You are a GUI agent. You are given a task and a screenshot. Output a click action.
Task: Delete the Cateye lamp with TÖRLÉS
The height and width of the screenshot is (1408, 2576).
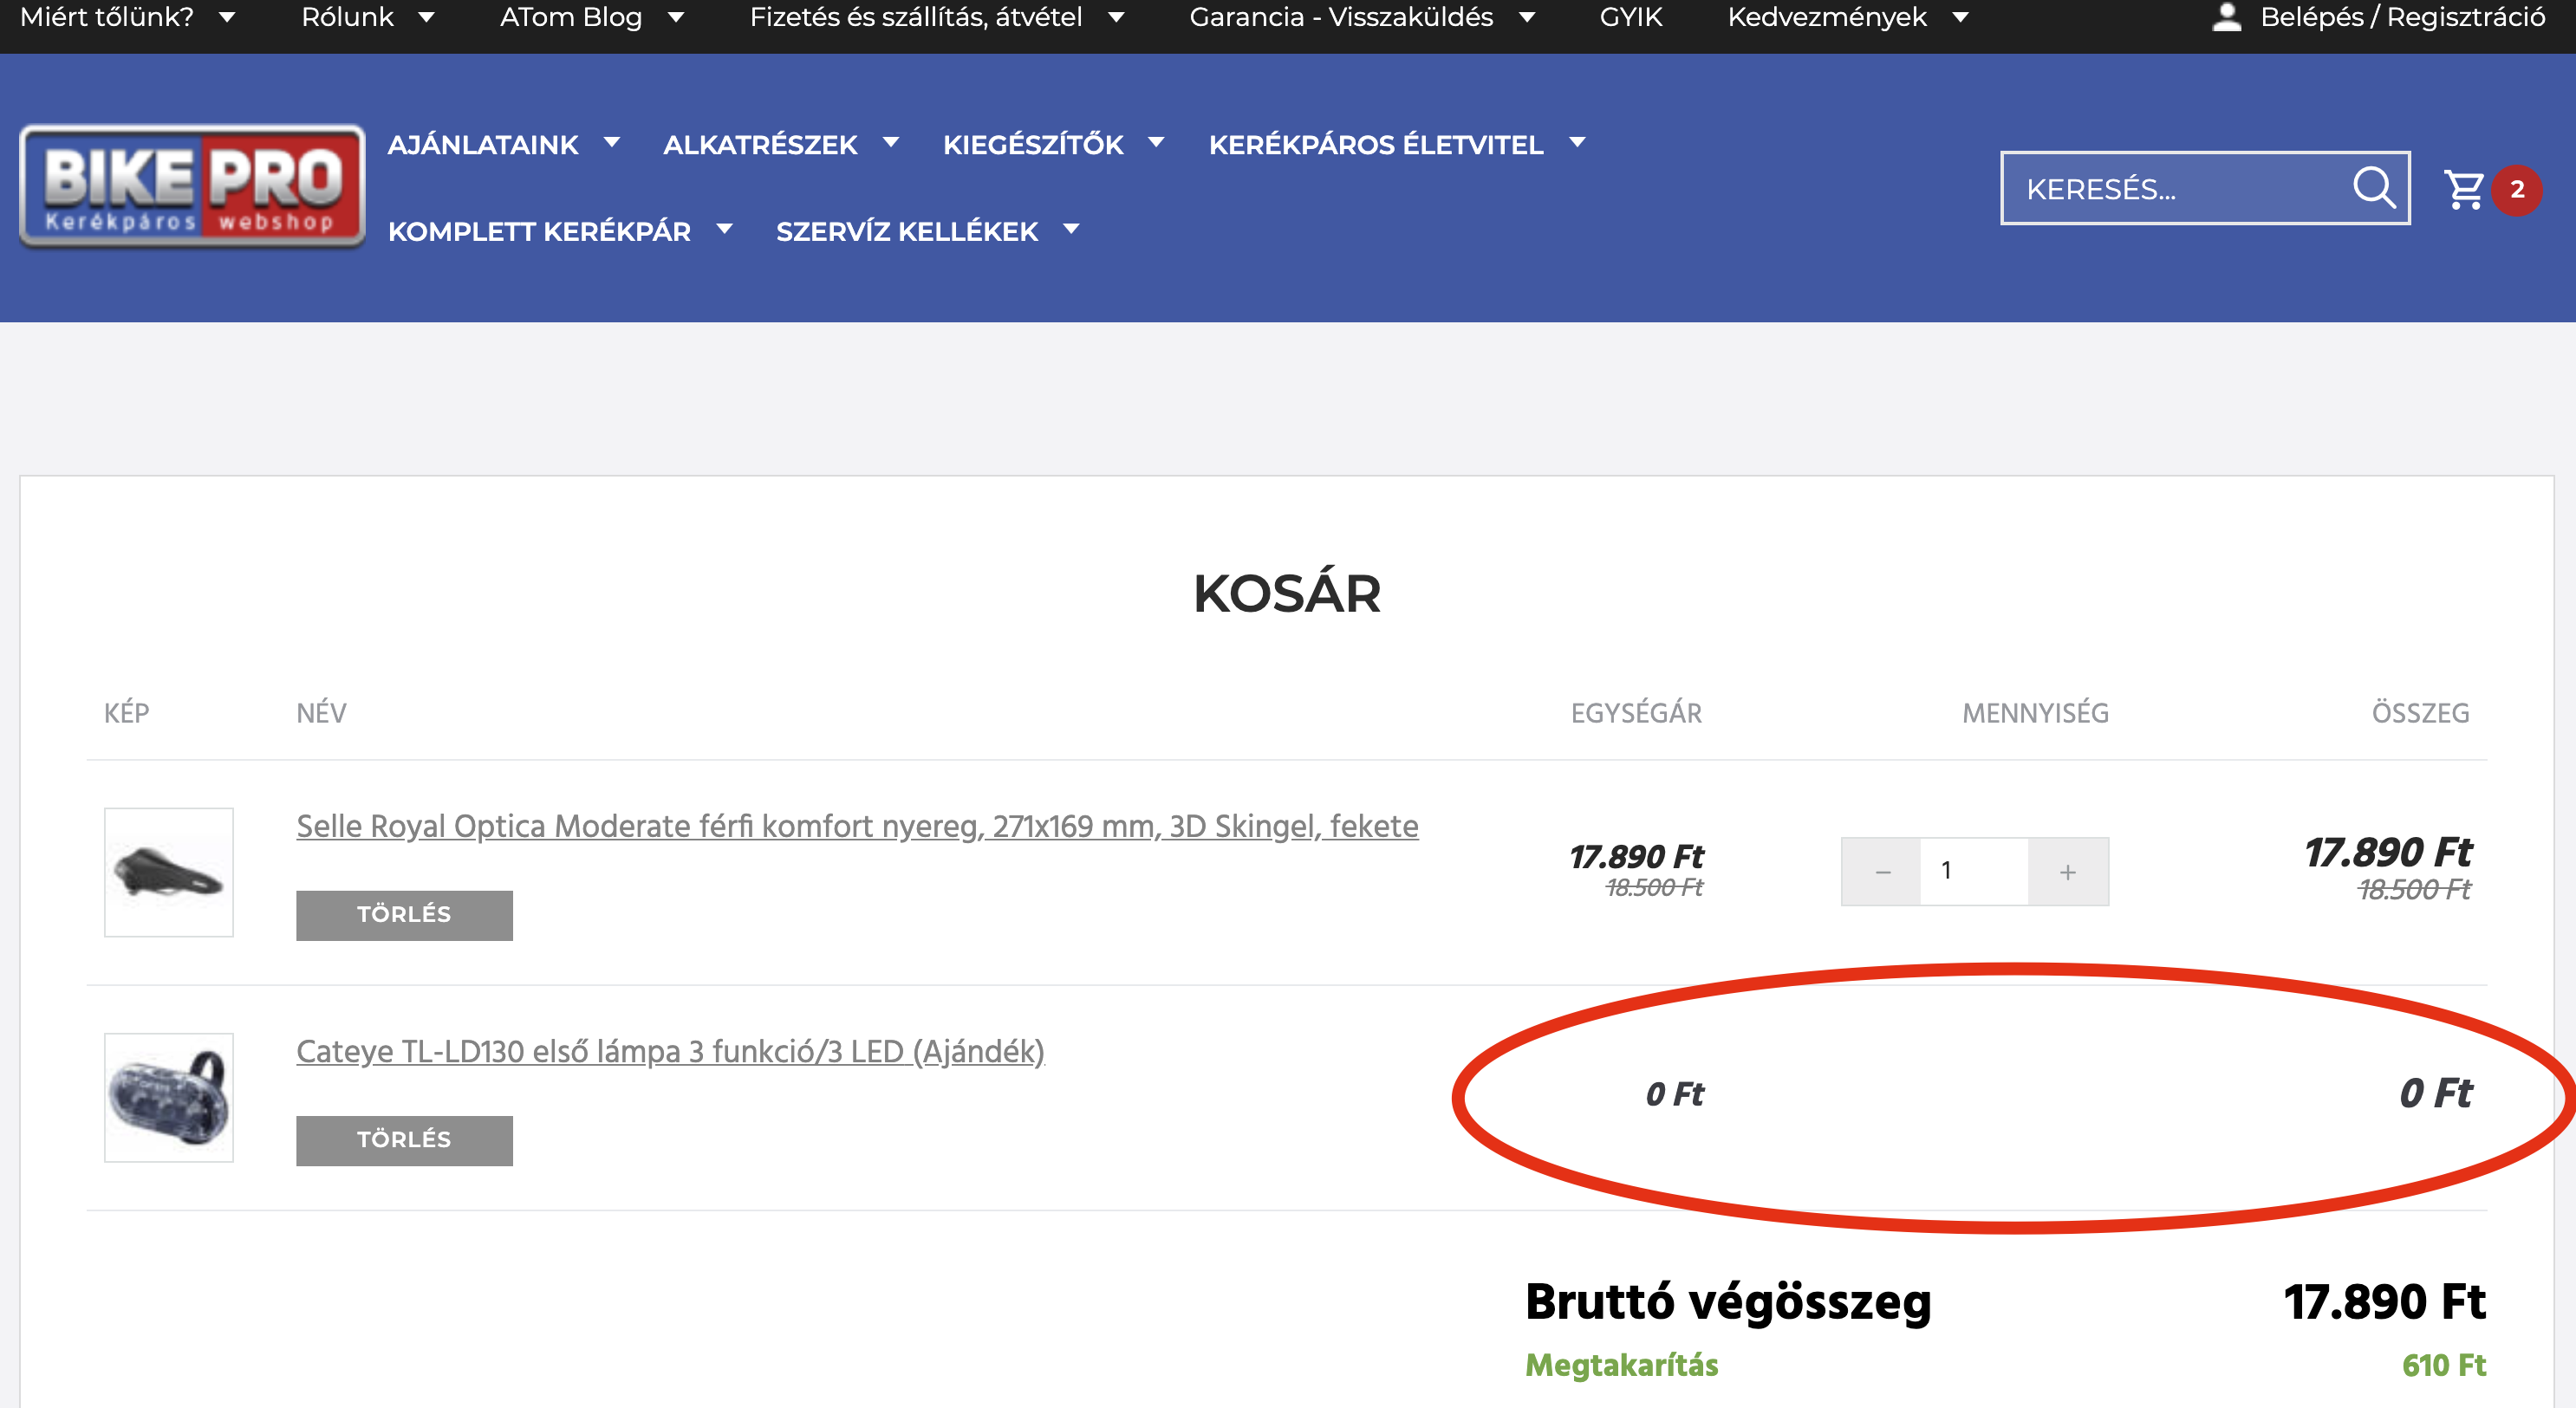point(404,1140)
